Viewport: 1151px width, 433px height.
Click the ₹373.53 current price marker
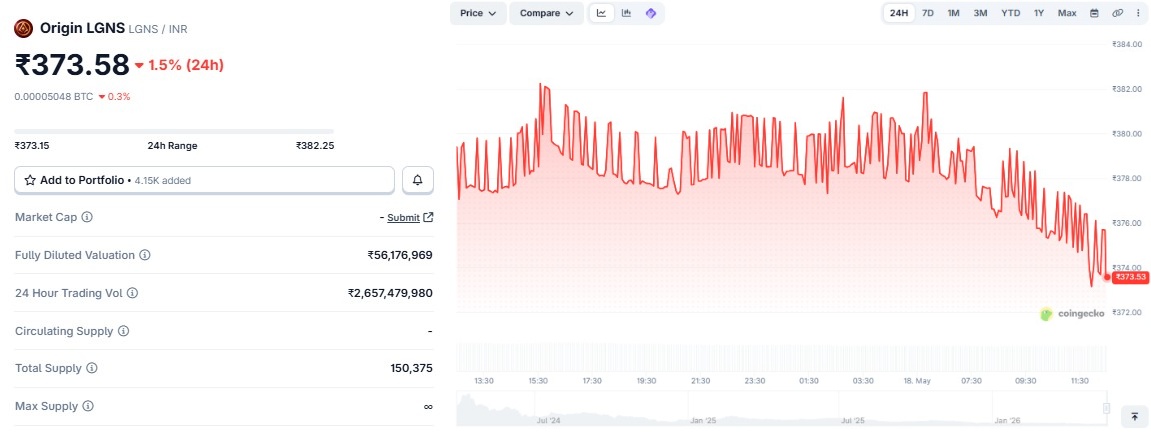point(1129,277)
